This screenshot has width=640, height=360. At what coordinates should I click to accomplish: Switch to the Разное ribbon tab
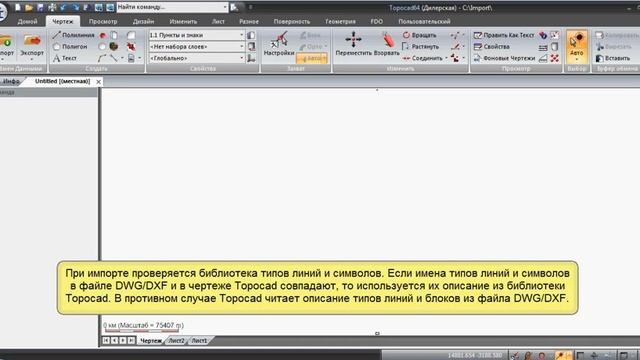249,21
